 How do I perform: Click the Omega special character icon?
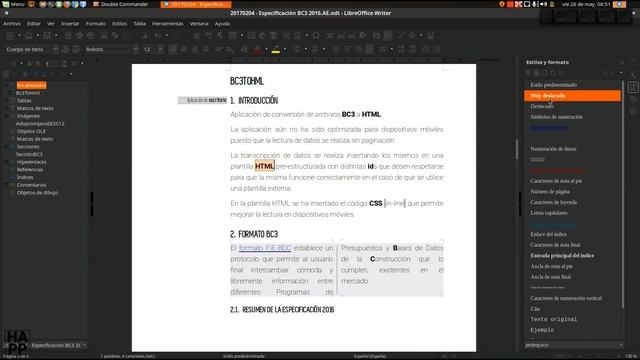tap(316, 36)
